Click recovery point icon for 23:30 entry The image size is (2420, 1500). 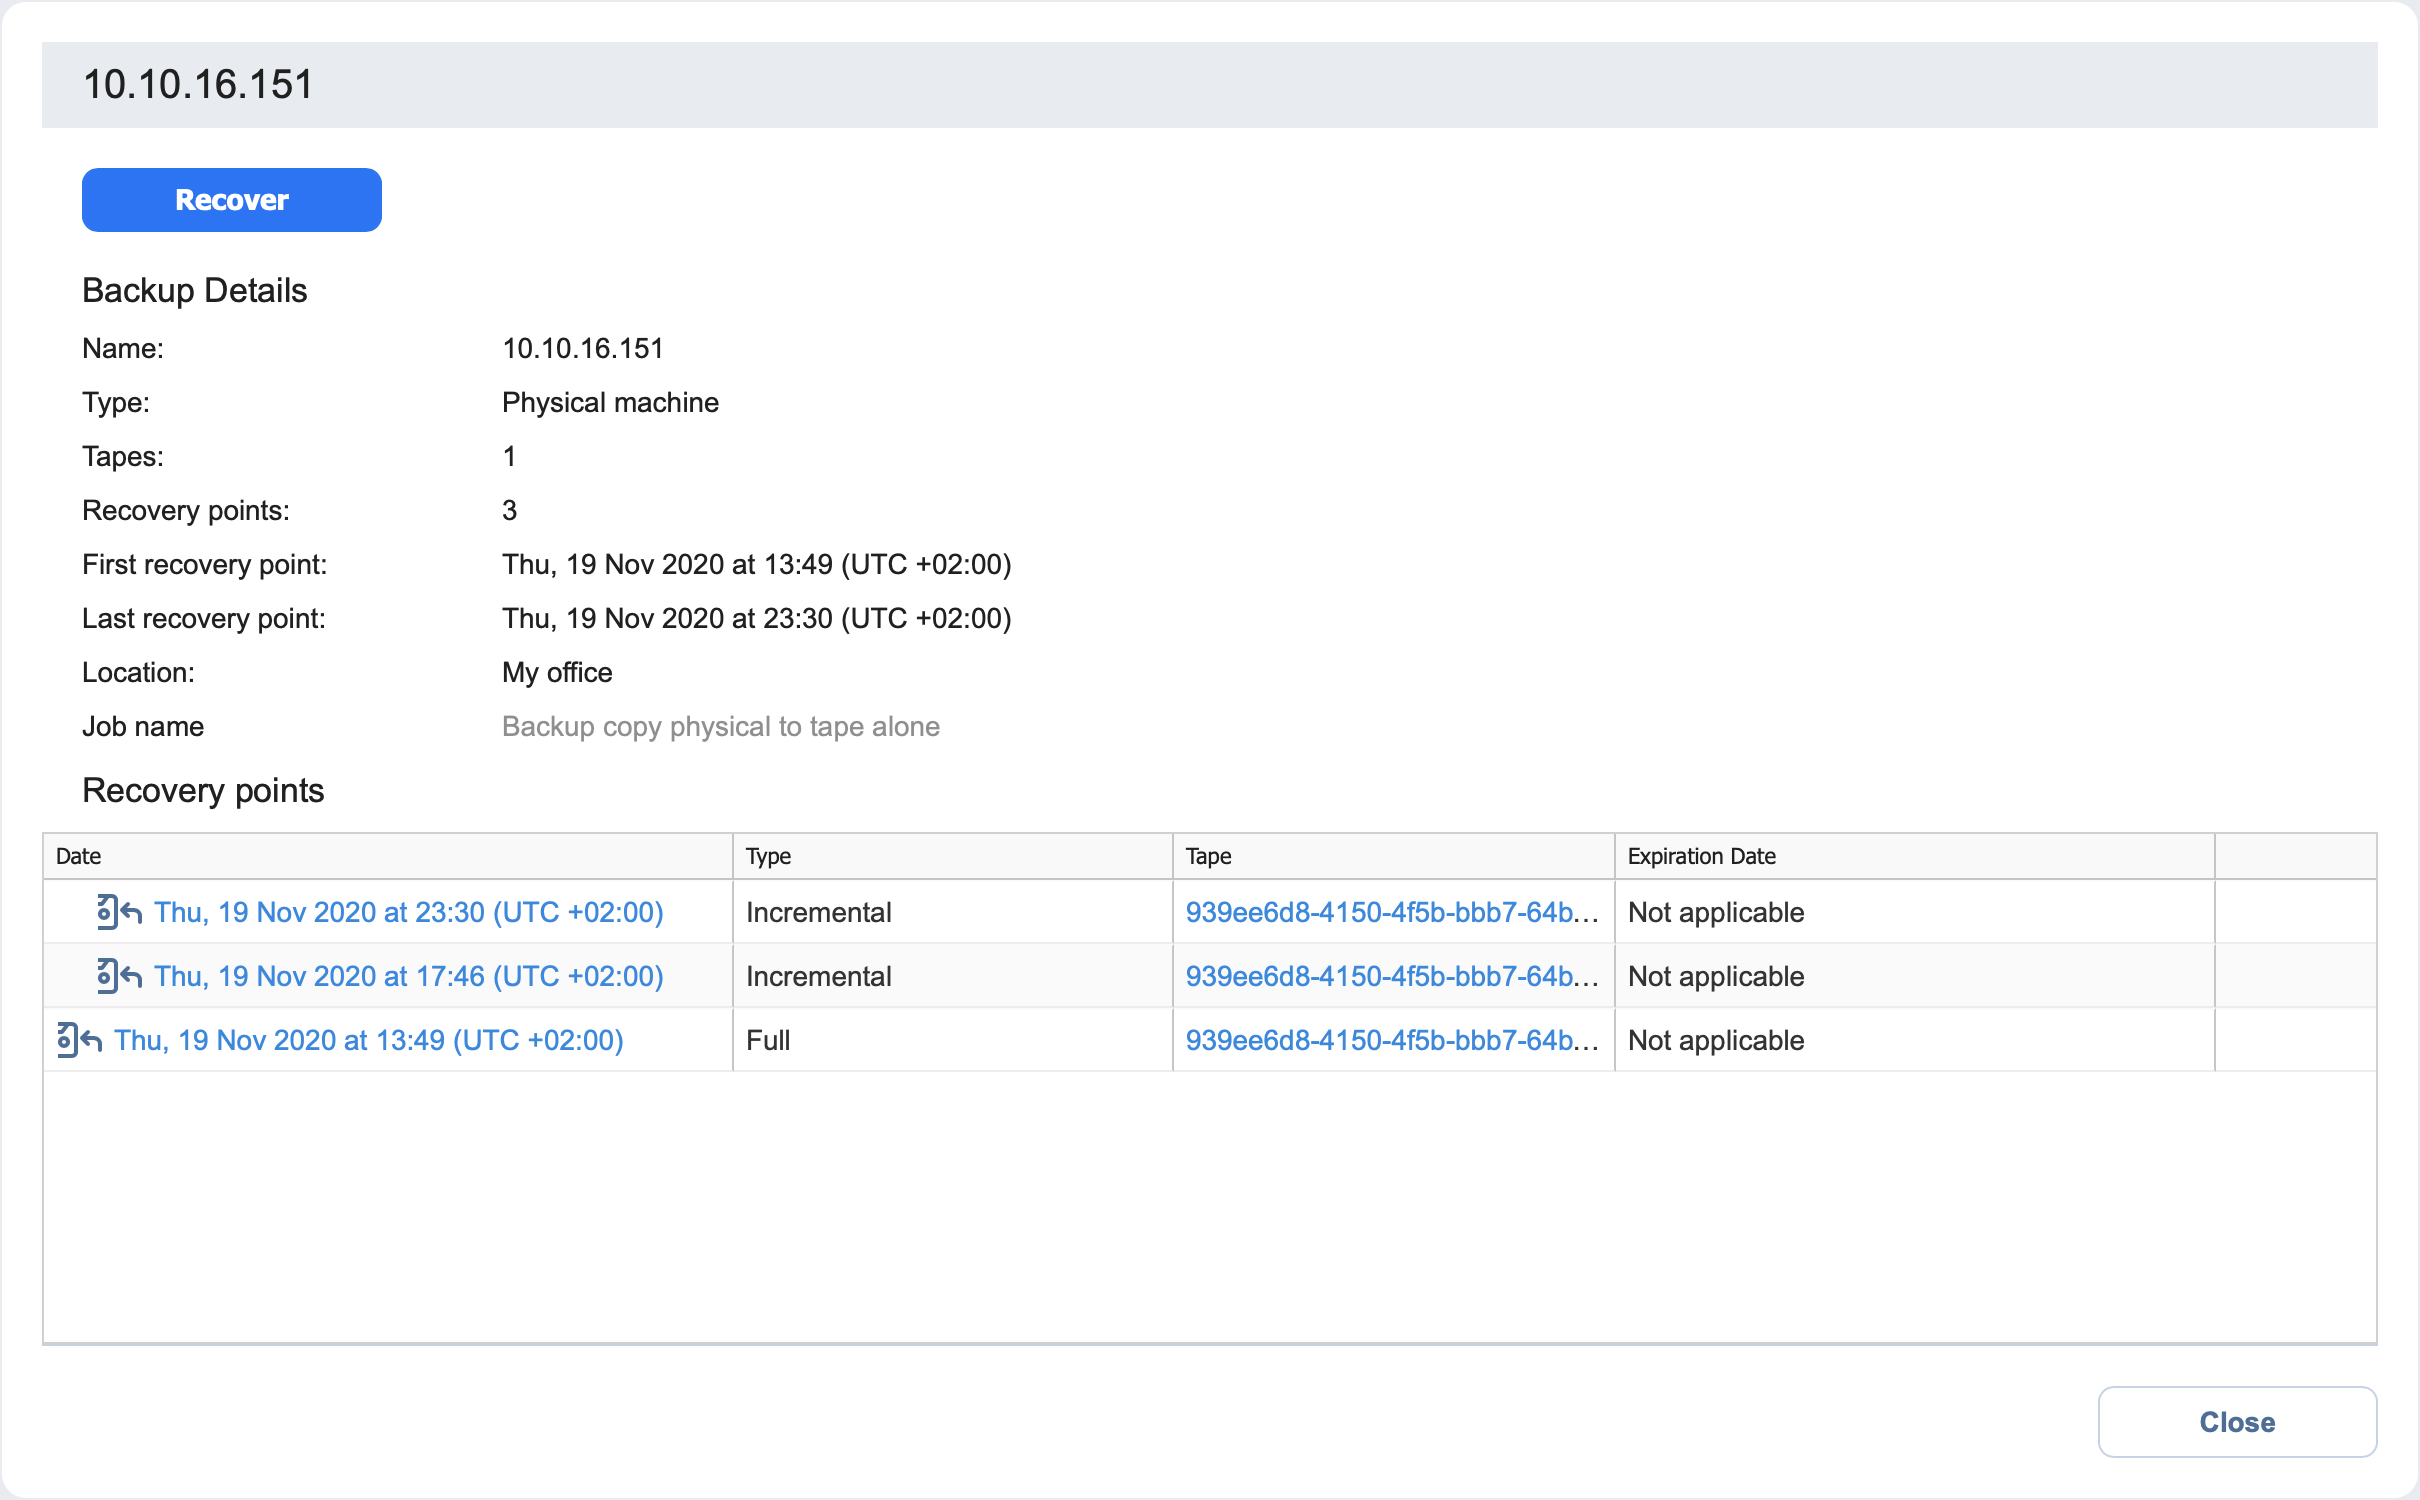pos(118,912)
